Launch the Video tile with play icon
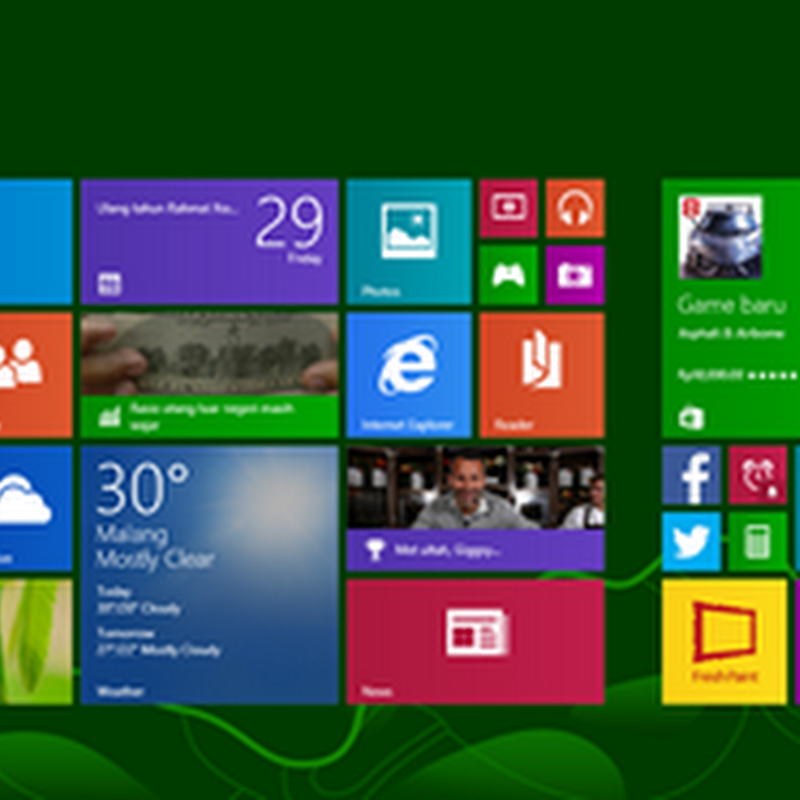 508,208
